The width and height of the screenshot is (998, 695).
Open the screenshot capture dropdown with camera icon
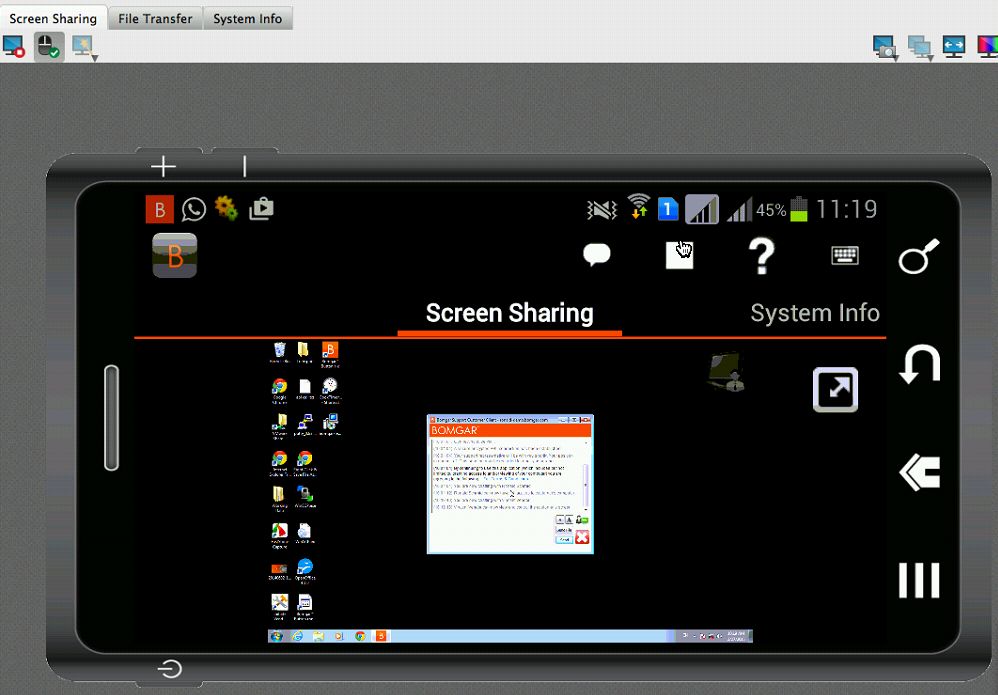[x=884, y=47]
